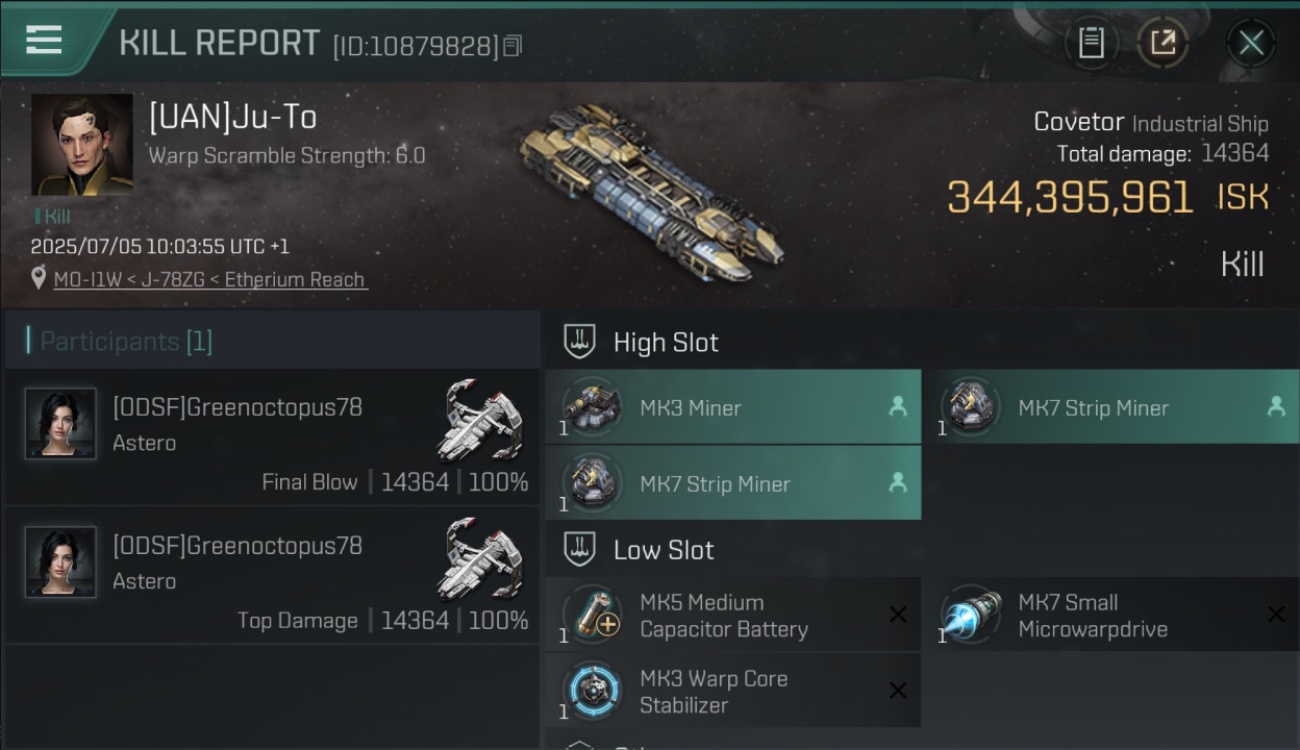Select the MK3 Warp Core Stabilizer icon
Image resolution: width=1300 pixels, height=750 pixels.
click(592, 690)
